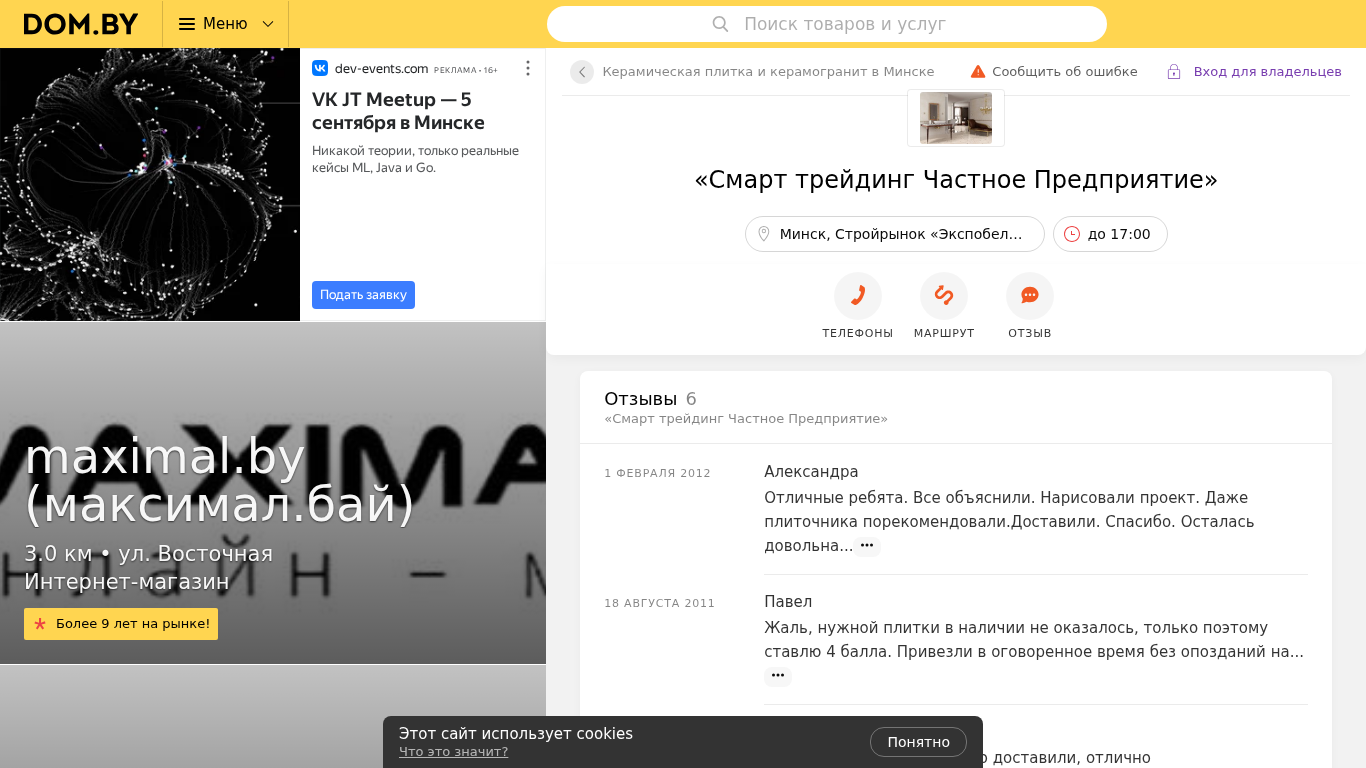Open the Минск, Стройрынок address pill
Screen dimensions: 1366x768
click(895, 234)
